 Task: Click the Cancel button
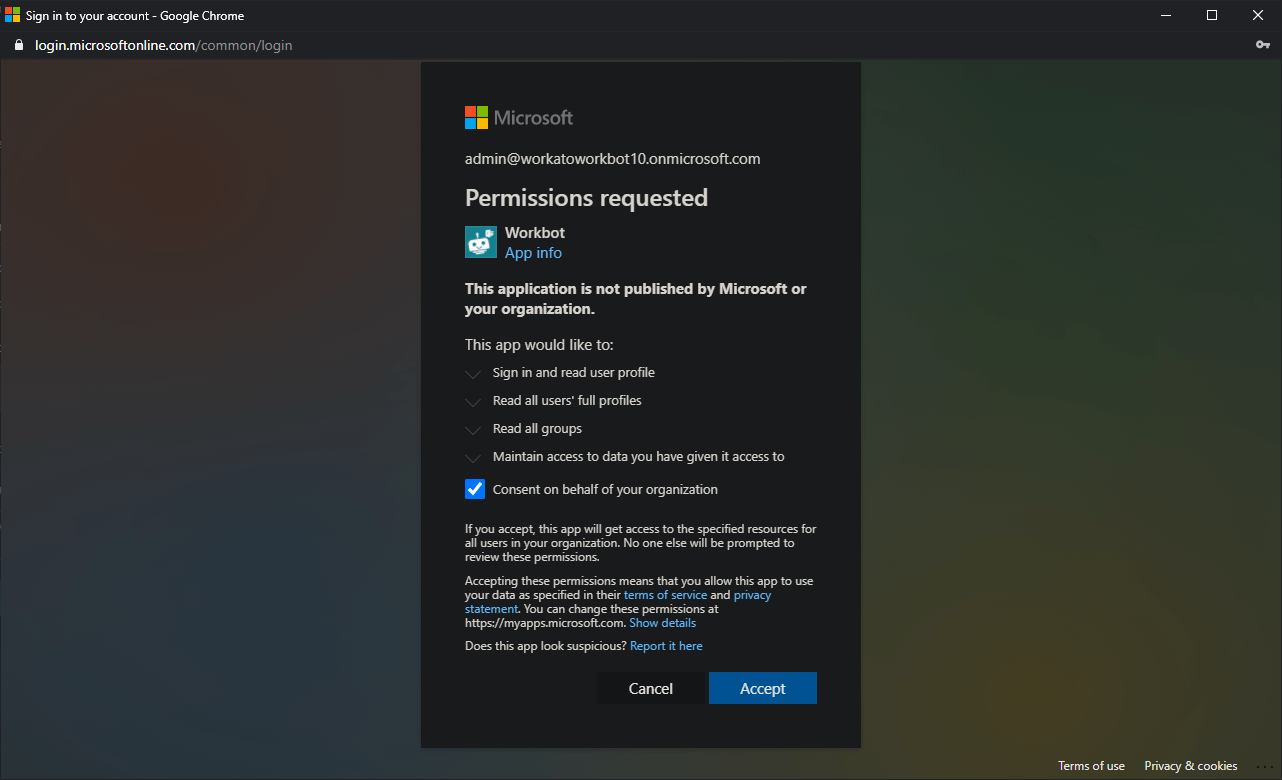pyautogui.click(x=650, y=688)
